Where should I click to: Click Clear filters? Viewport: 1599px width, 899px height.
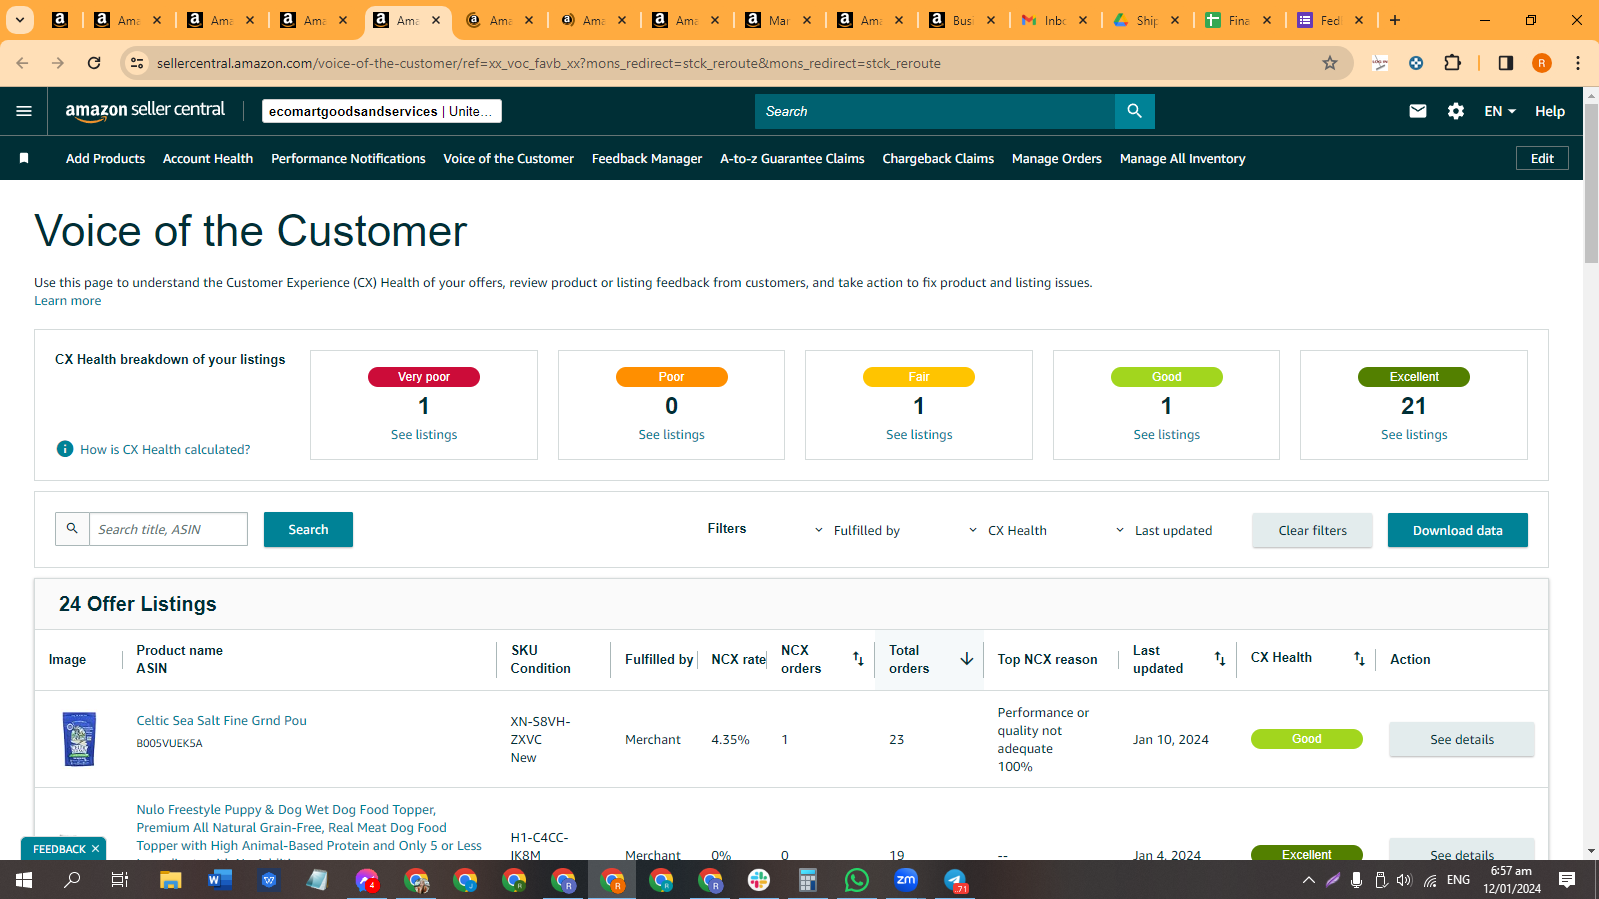[x=1312, y=530]
